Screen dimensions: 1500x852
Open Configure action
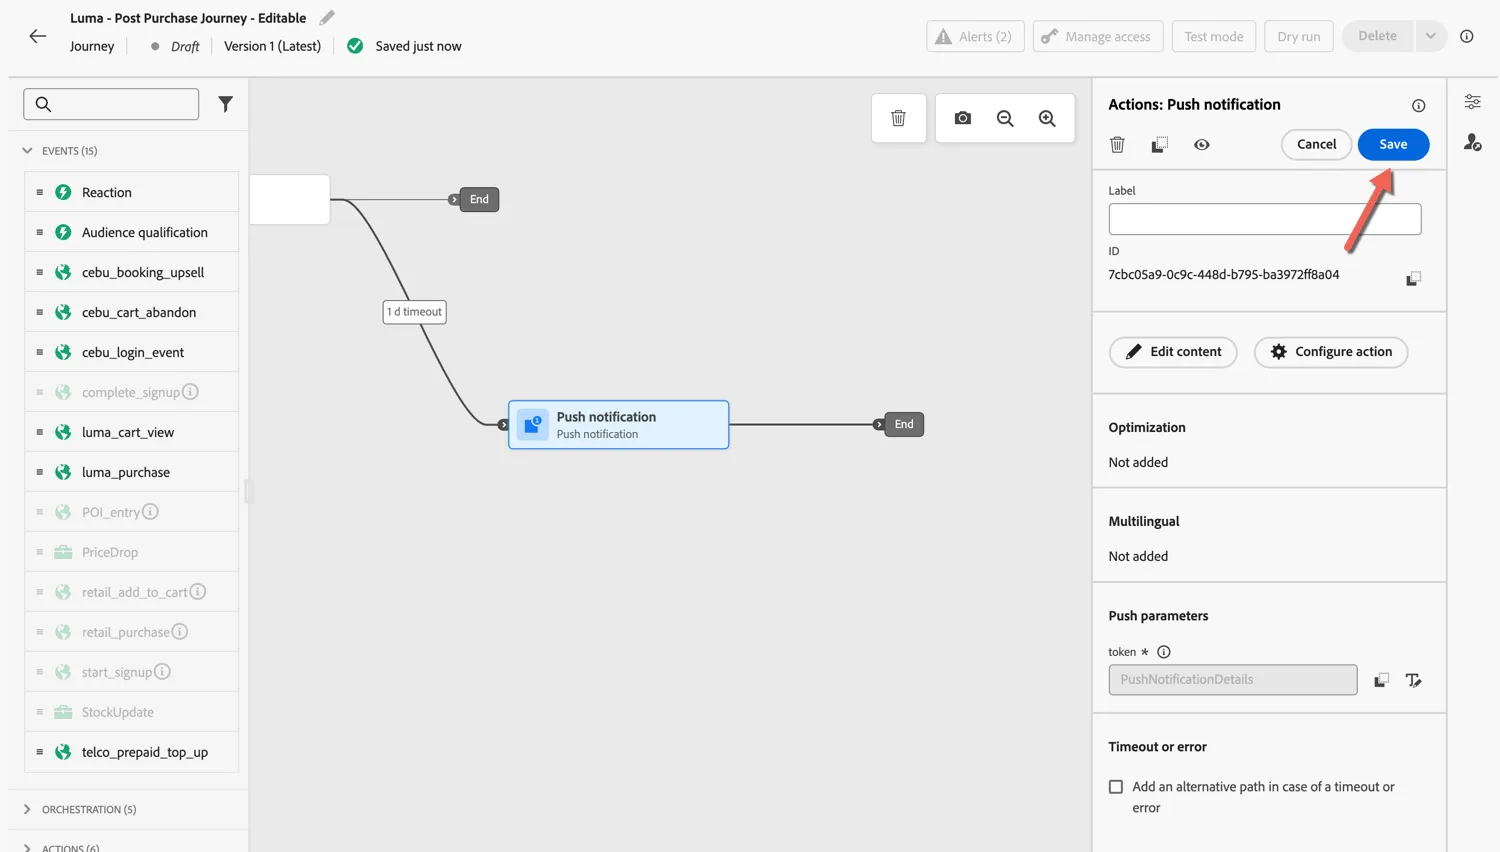pos(1331,352)
